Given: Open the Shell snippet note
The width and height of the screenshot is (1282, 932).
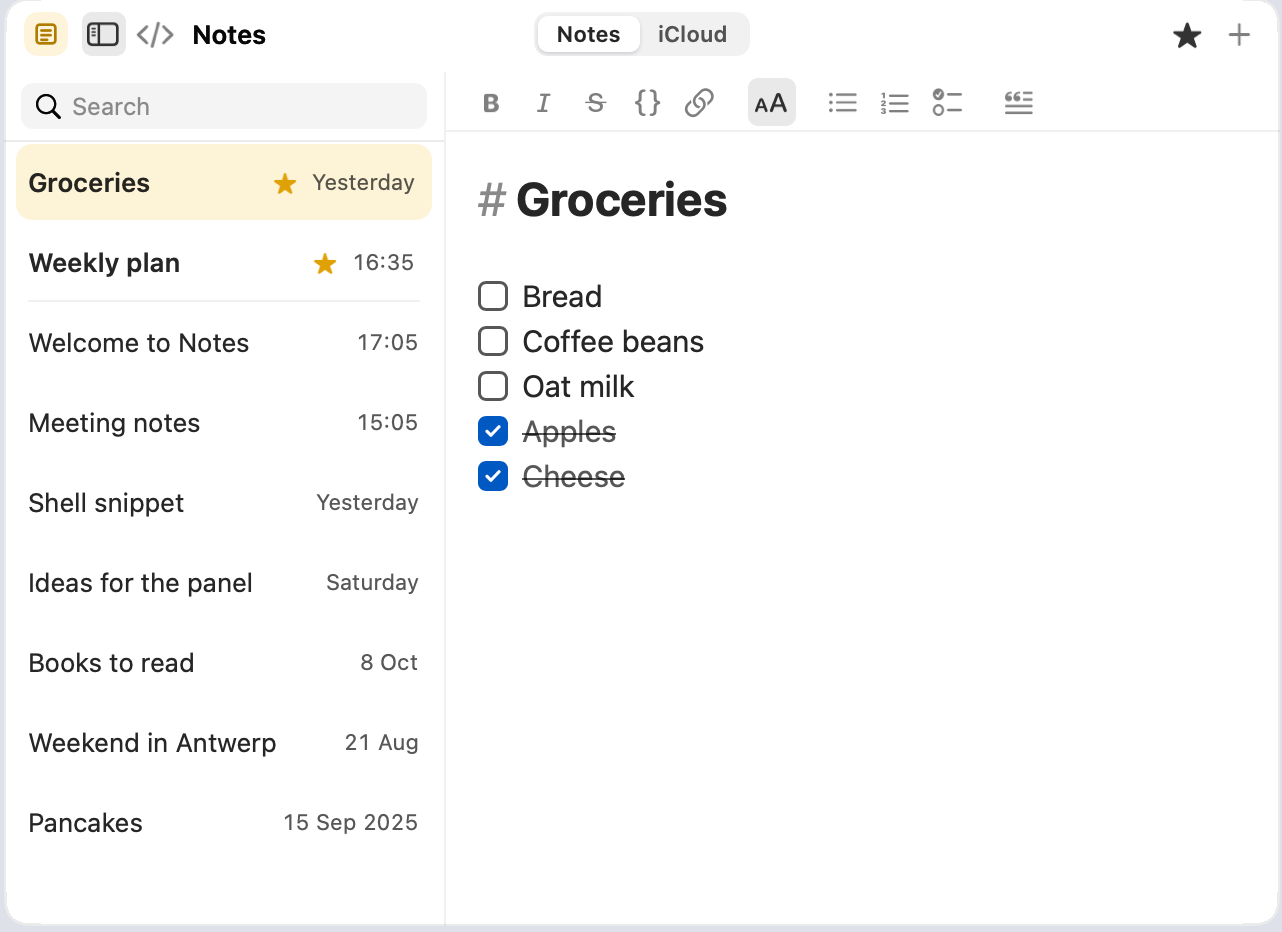Looking at the screenshot, I should [x=224, y=503].
